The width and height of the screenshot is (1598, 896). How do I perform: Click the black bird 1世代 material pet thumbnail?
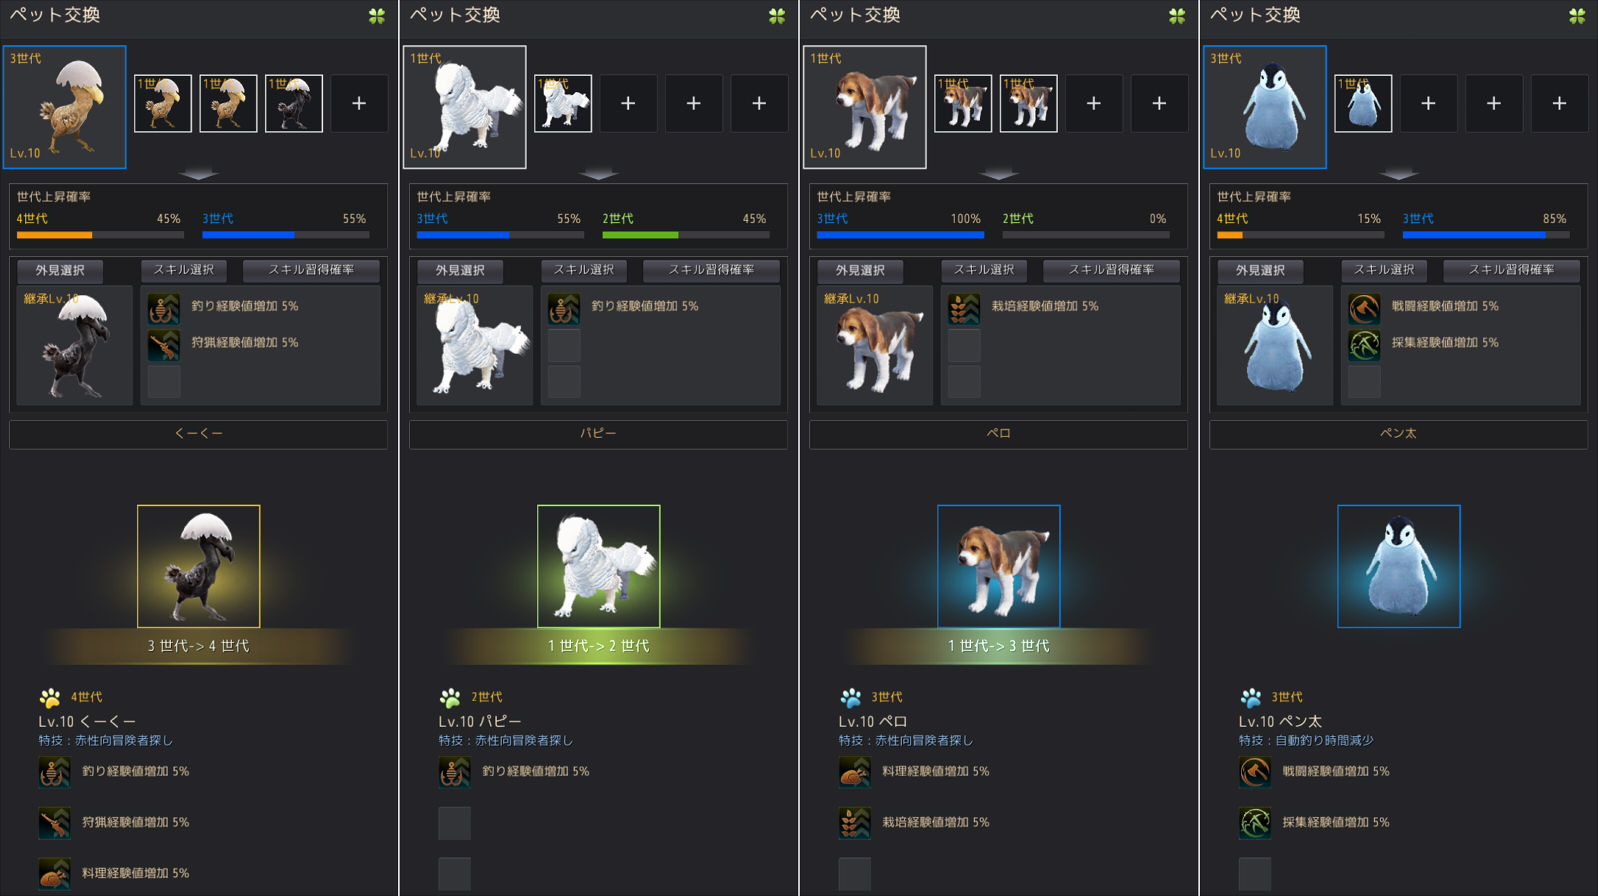coord(294,103)
